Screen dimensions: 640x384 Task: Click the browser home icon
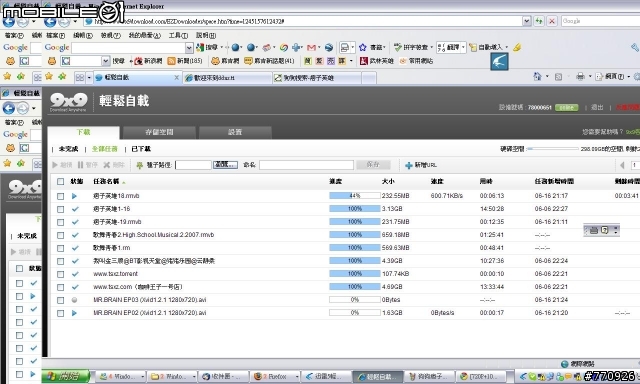coord(538,76)
